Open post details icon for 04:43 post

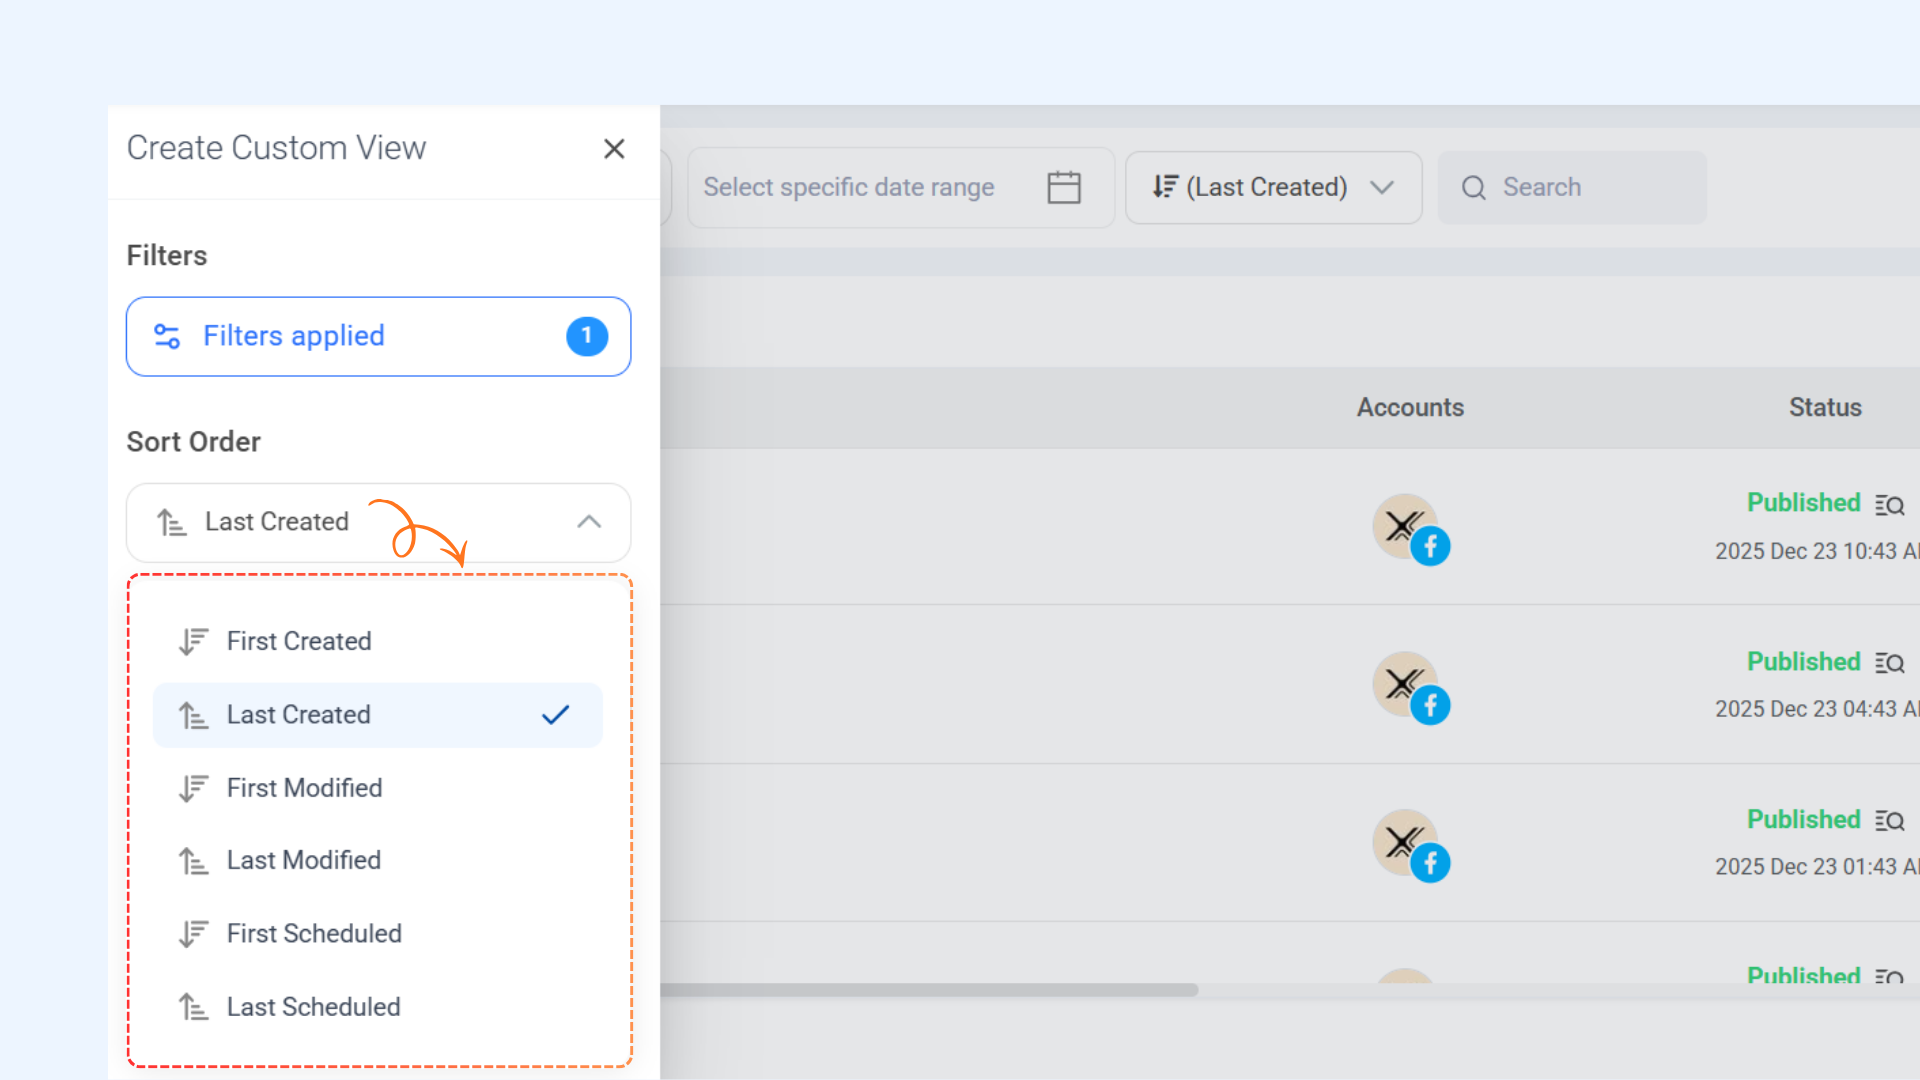point(1889,663)
